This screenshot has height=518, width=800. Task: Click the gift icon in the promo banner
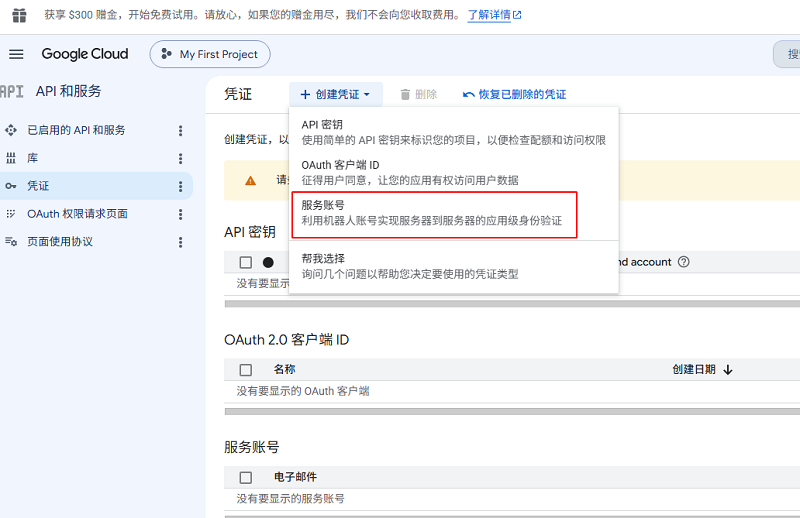(x=19, y=15)
